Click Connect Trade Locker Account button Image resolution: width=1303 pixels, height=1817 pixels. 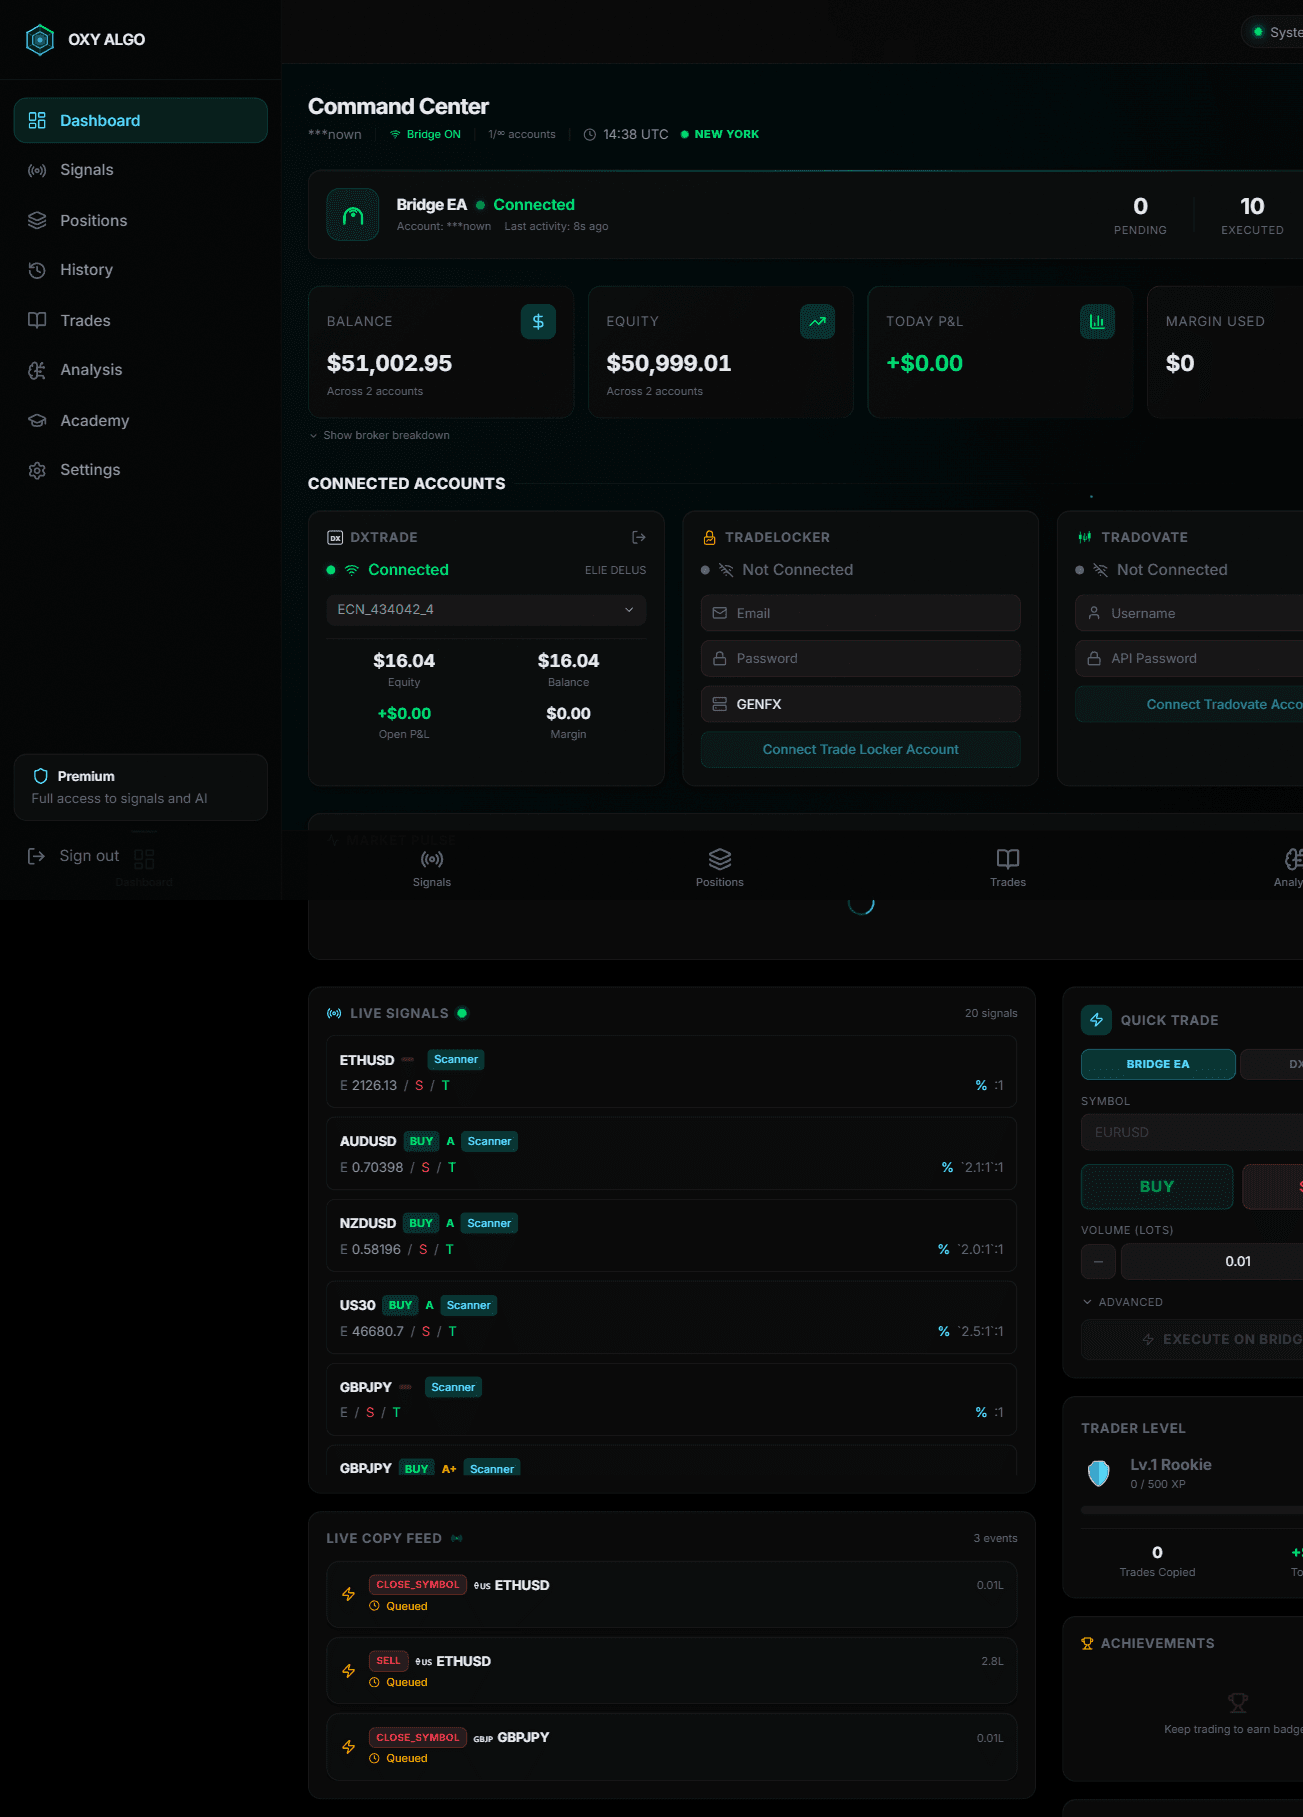click(860, 749)
